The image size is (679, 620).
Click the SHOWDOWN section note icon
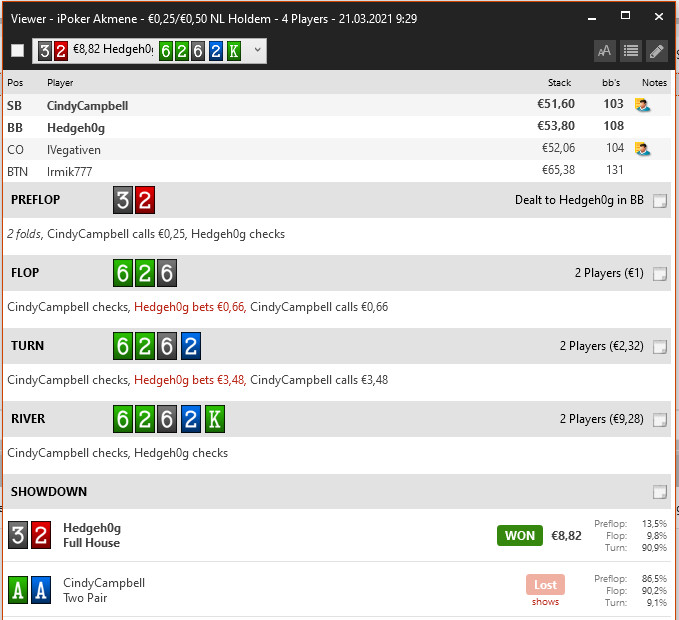click(660, 492)
